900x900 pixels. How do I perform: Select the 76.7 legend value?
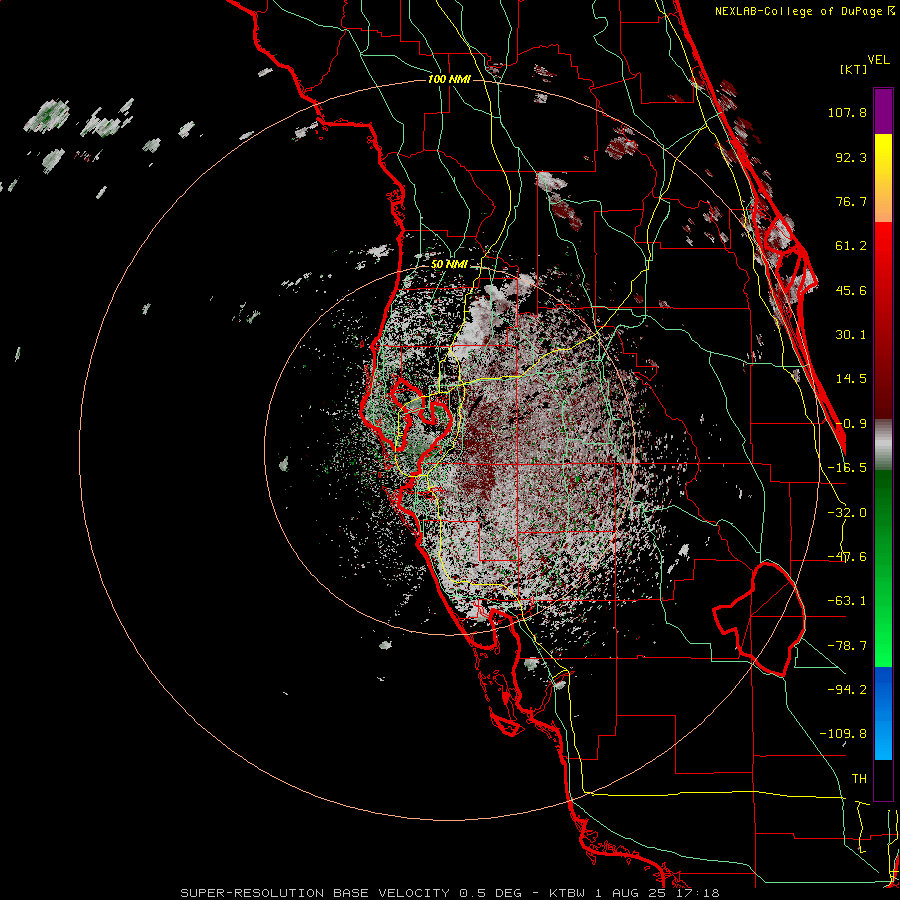coord(851,201)
